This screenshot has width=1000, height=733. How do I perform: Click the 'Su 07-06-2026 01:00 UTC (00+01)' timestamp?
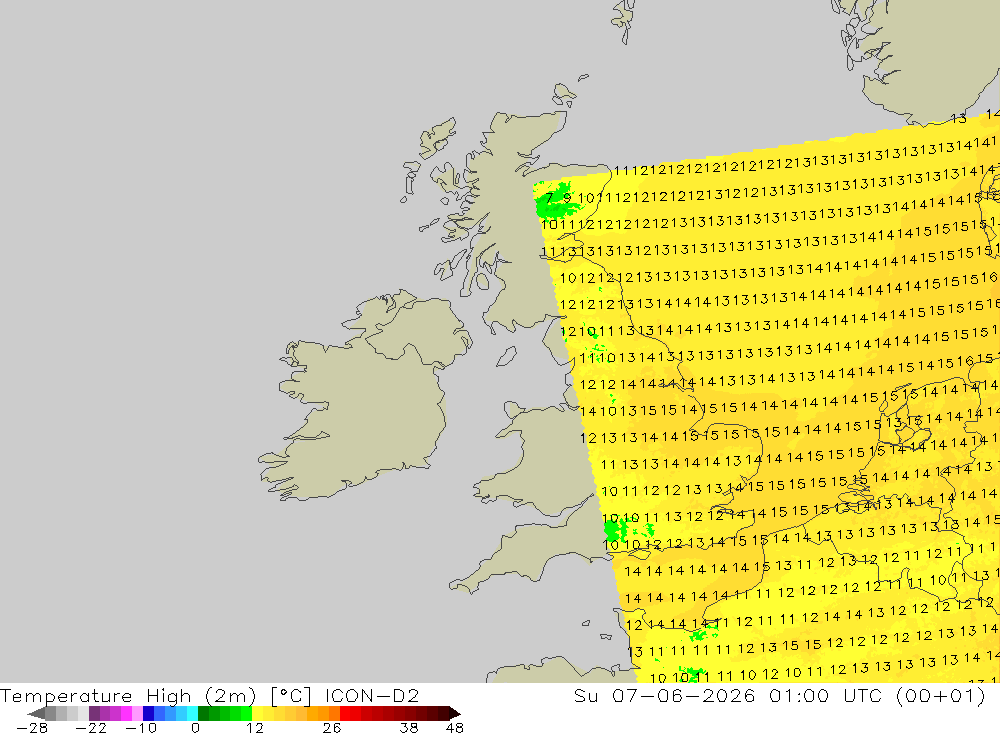click(x=779, y=695)
